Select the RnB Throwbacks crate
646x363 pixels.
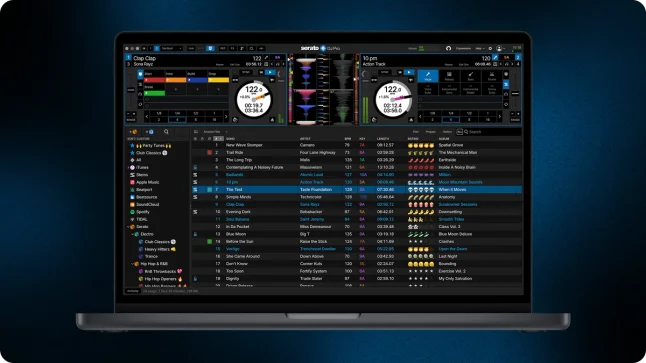click(x=160, y=272)
